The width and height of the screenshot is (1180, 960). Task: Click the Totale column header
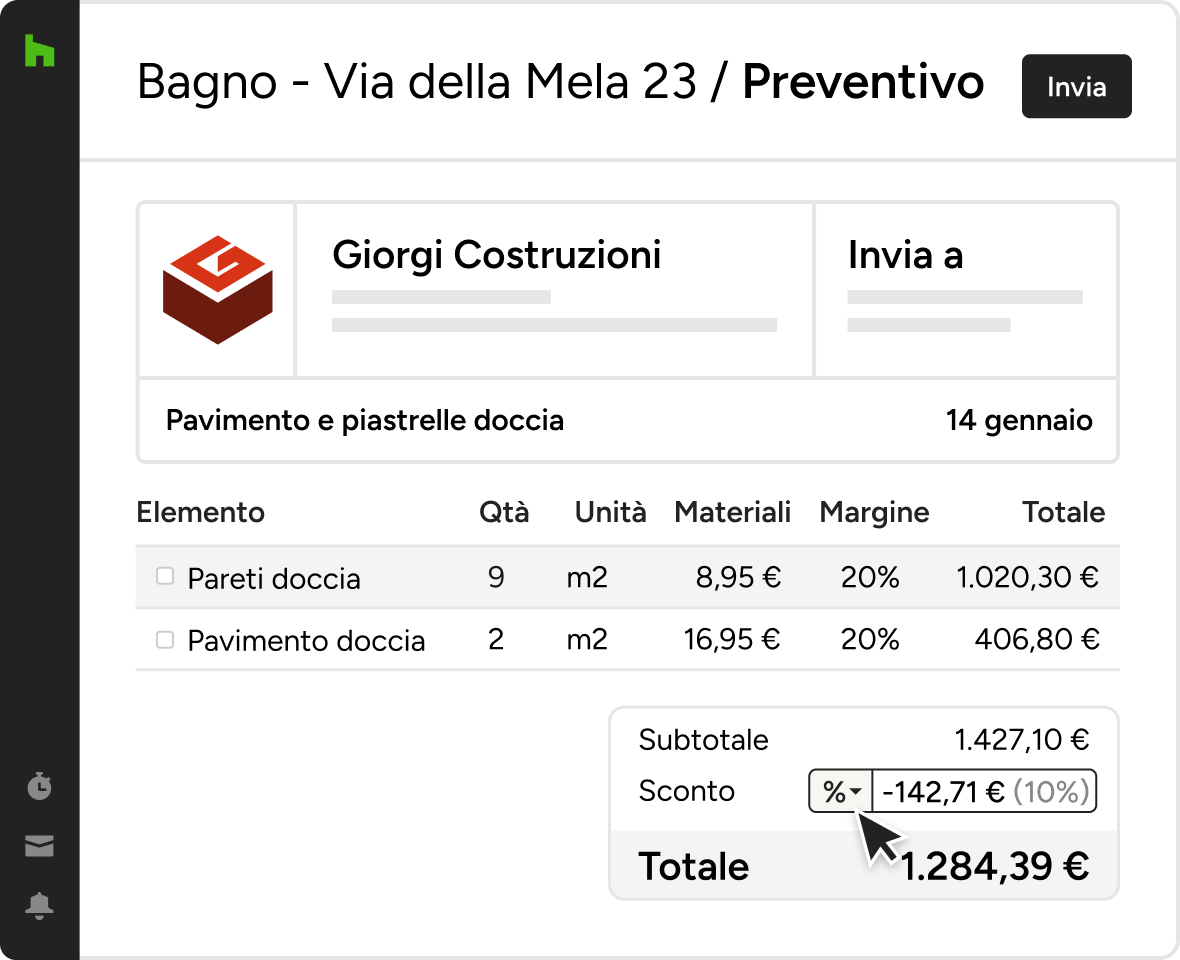1063,512
